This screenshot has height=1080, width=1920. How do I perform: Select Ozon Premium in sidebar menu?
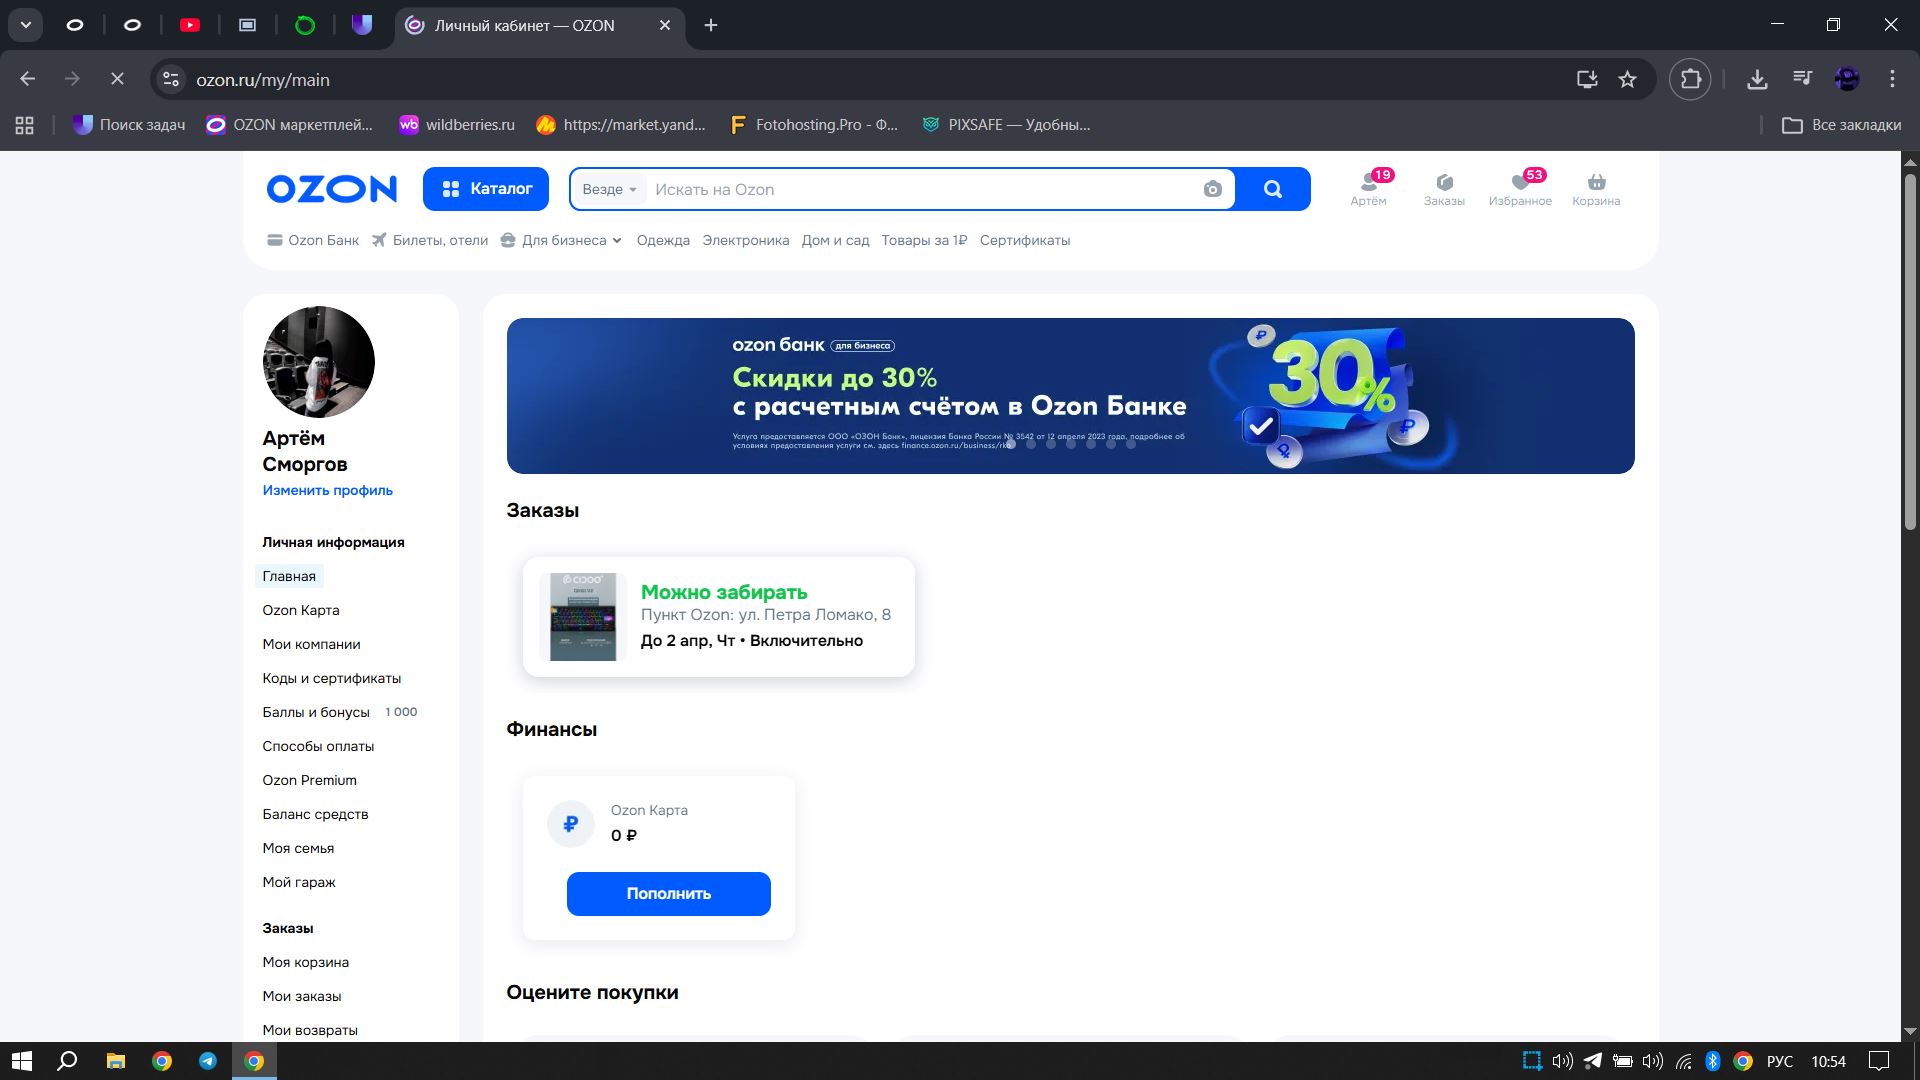[x=309, y=781]
